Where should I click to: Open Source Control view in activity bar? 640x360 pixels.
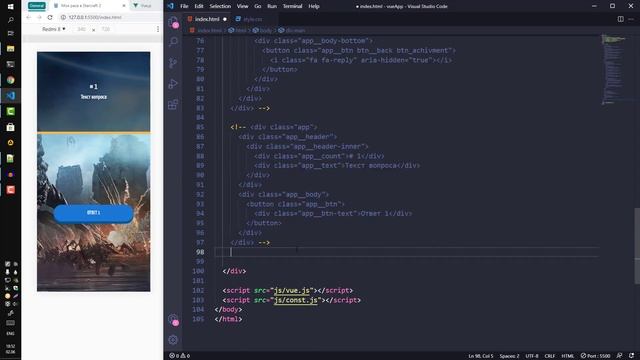[173, 62]
